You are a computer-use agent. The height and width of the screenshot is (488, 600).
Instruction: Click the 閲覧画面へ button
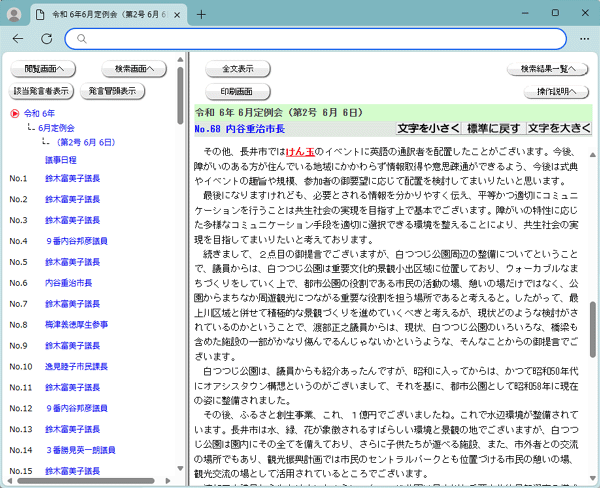(43, 69)
